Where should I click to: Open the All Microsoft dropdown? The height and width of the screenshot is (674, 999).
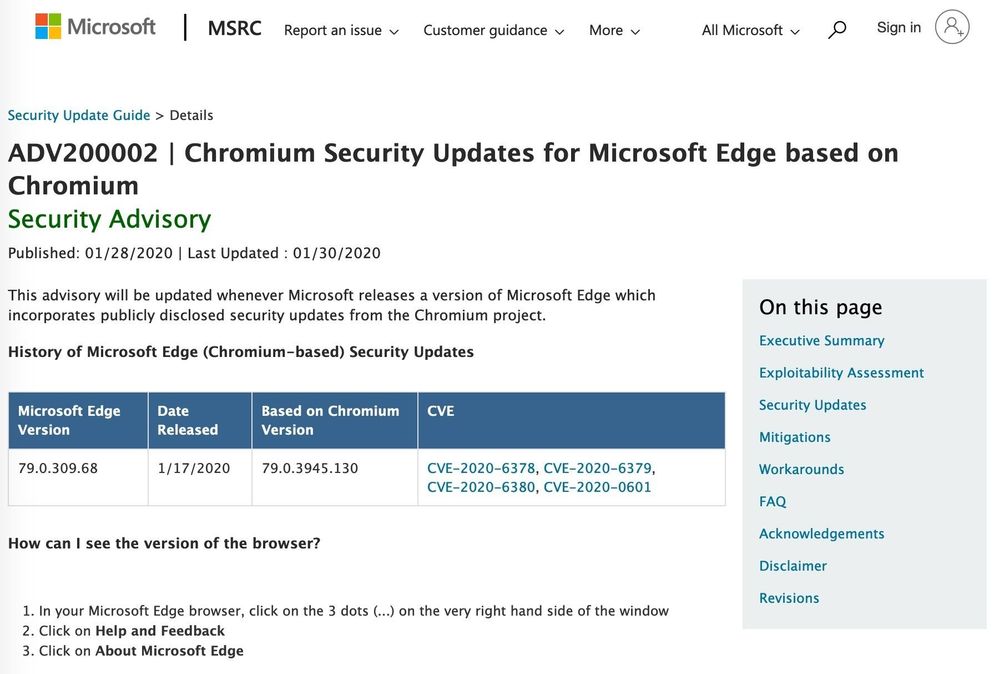click(x=751, y=30)
